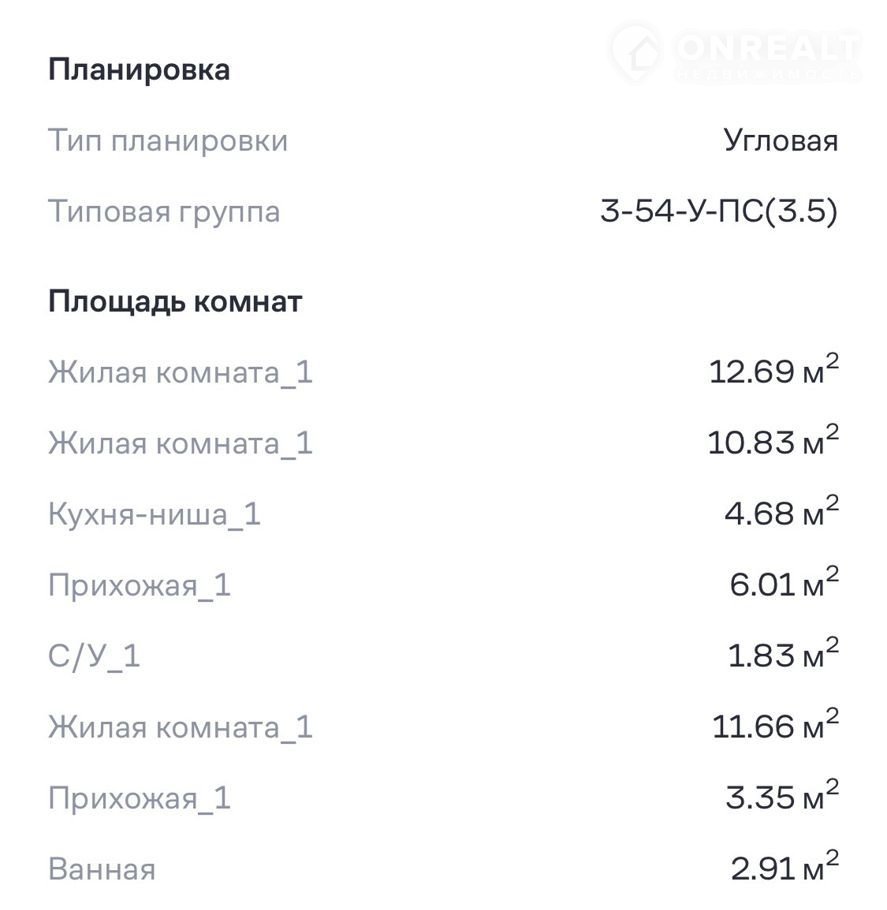Select the 1.83 м² area value

tap(783, 656)
